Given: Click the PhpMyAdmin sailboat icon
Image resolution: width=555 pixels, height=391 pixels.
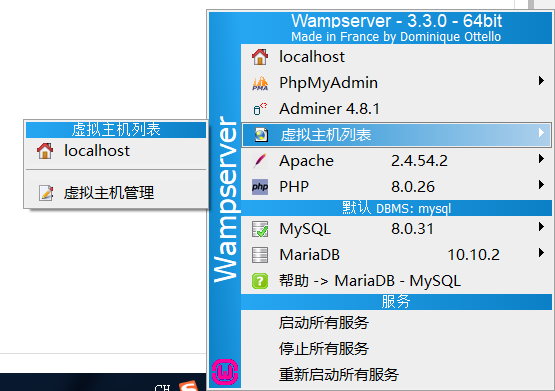Looking at the screenshot, I should (260, 83).
